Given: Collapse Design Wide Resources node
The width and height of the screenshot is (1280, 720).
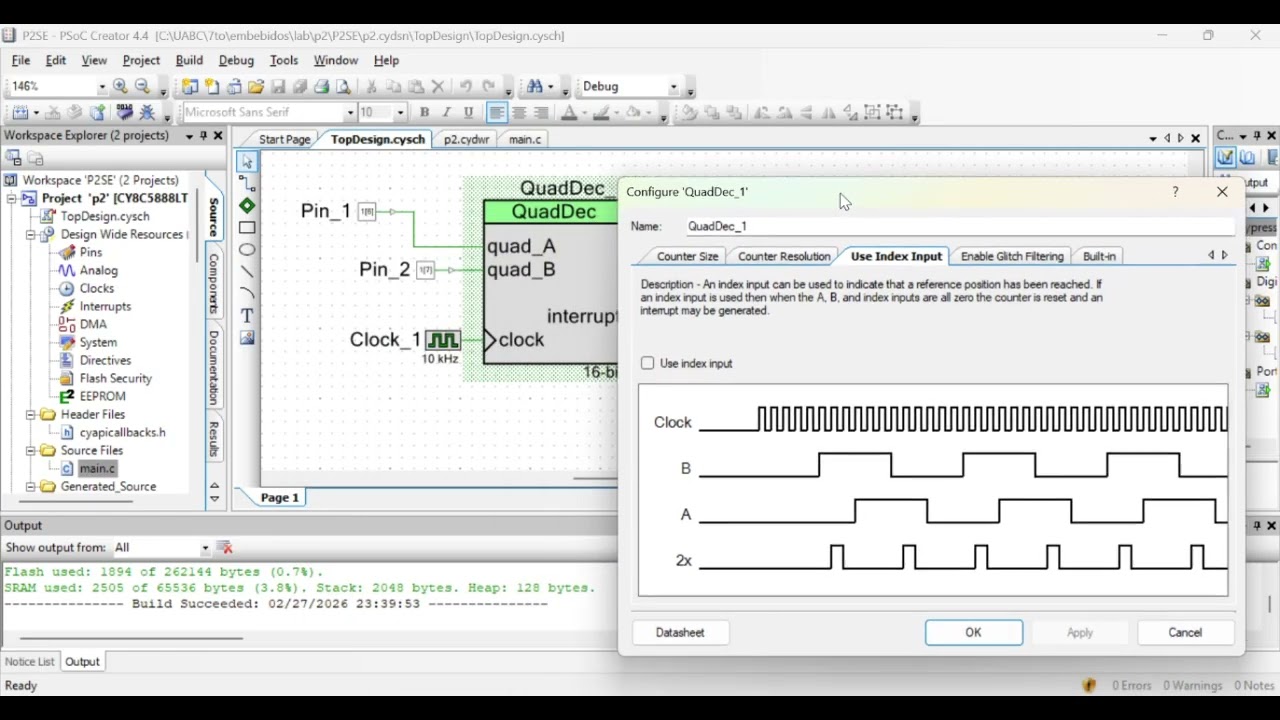Looking at the screenshot, I should (x=30, y=234).
